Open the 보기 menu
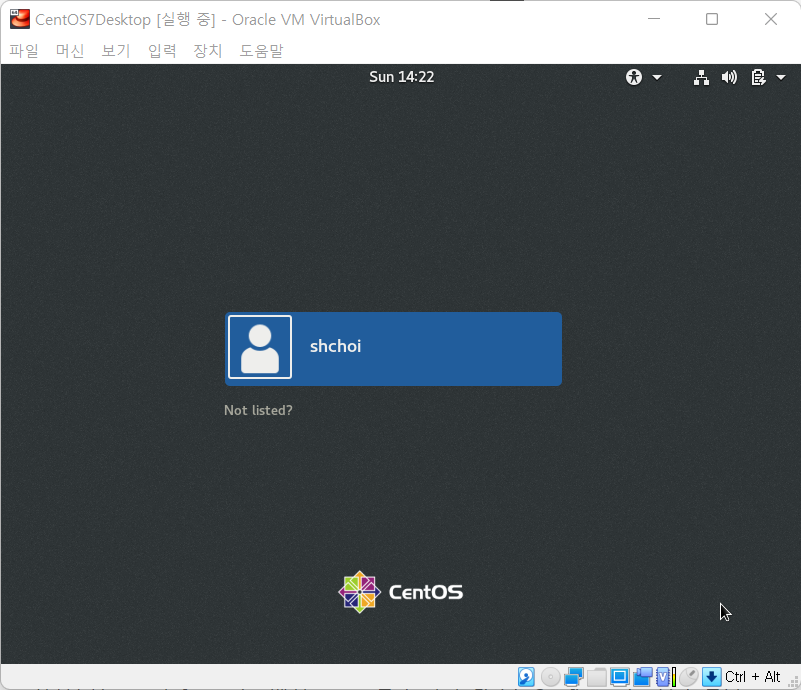Image resolution: width=801 pixels, height=690 pixels. click(116, 51)
